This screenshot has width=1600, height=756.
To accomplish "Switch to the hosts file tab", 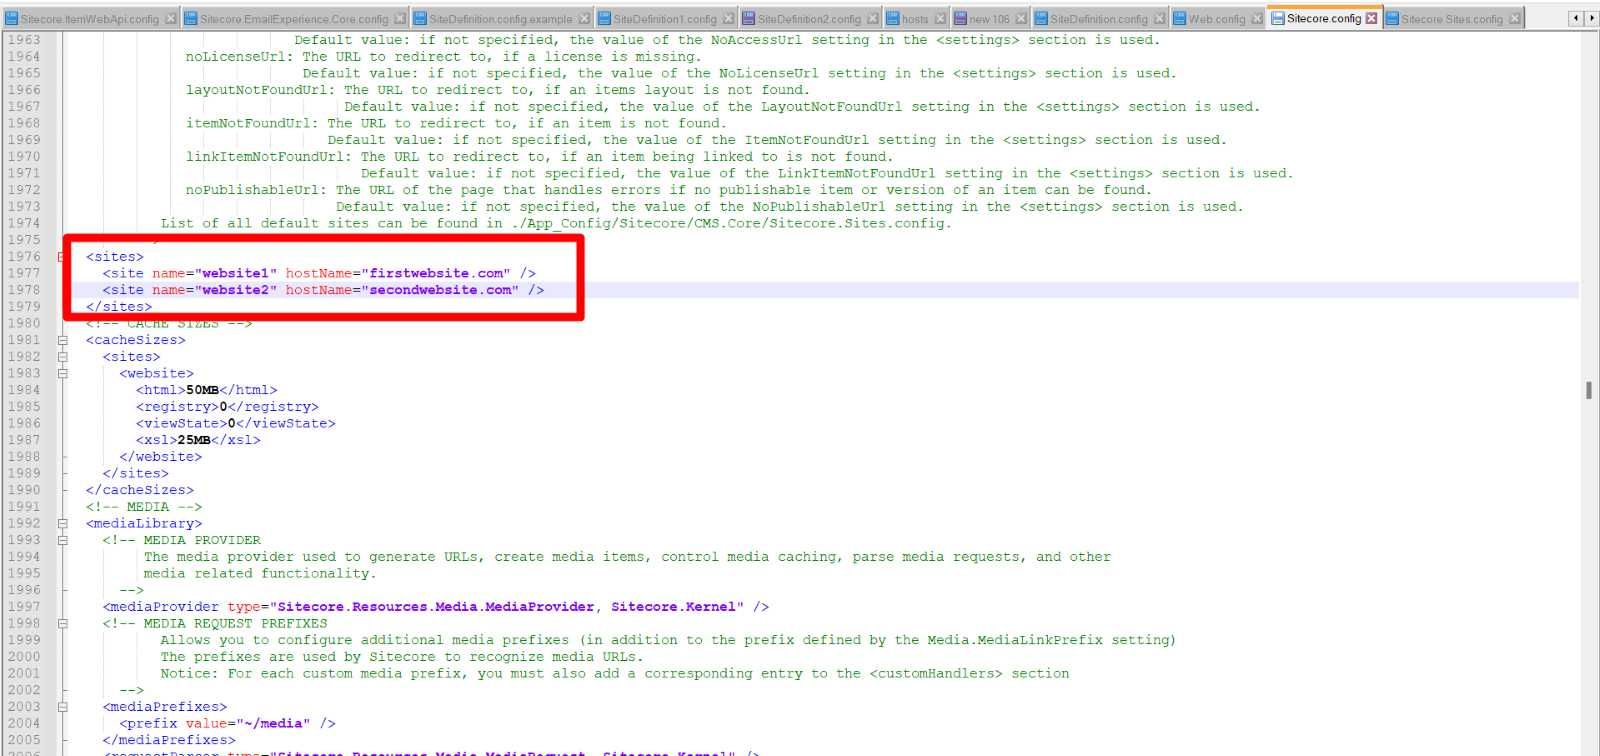I will pos(914,18).
